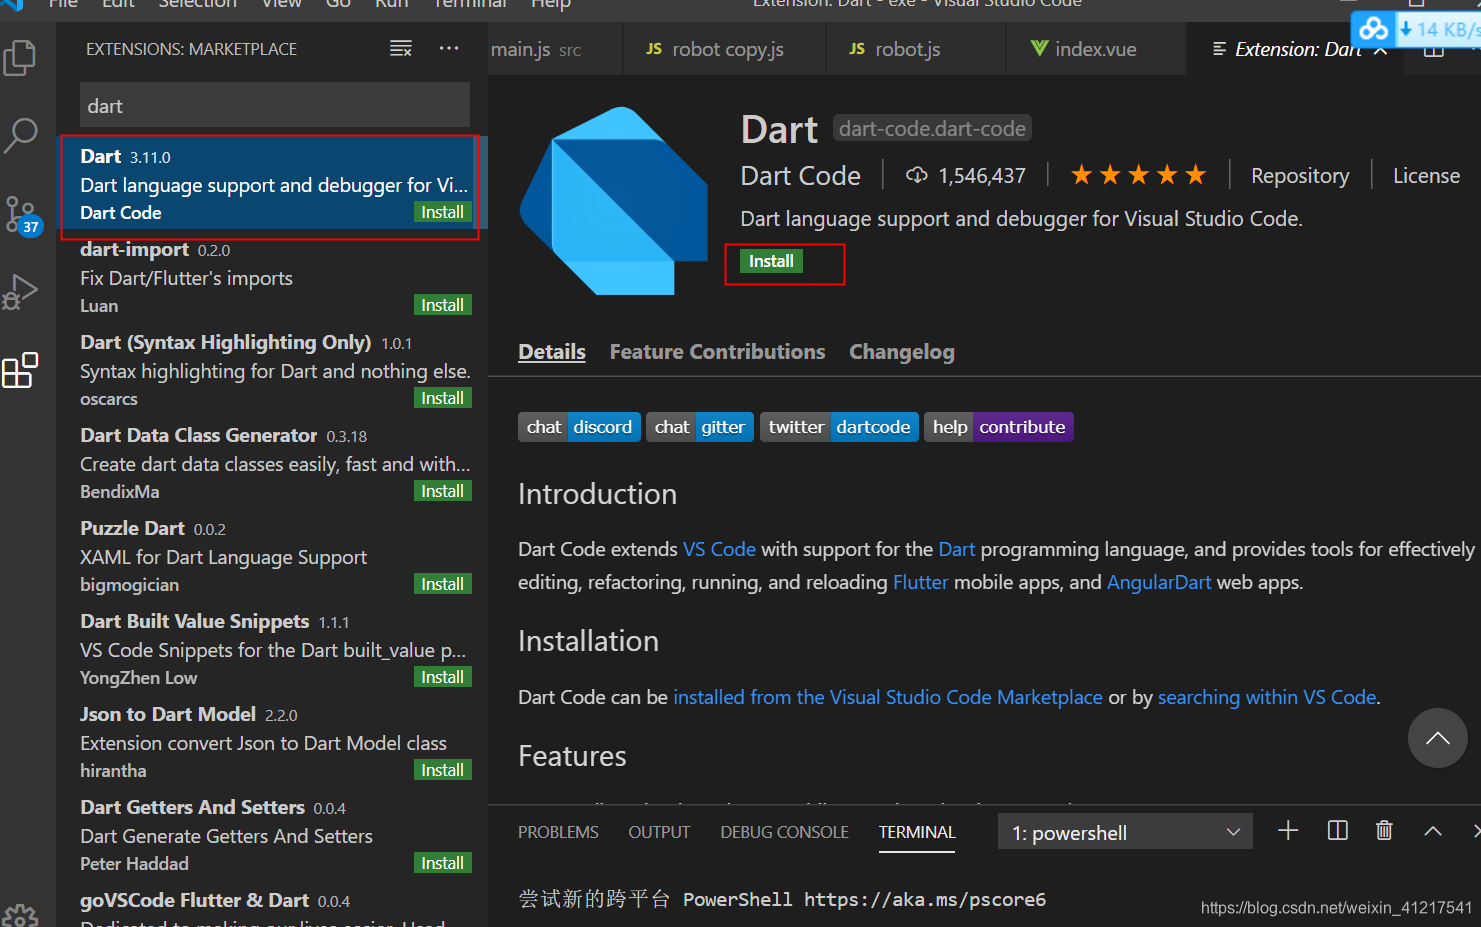Open the Repository link
Screen dimensions: 1481x927
coord(1300,176)
